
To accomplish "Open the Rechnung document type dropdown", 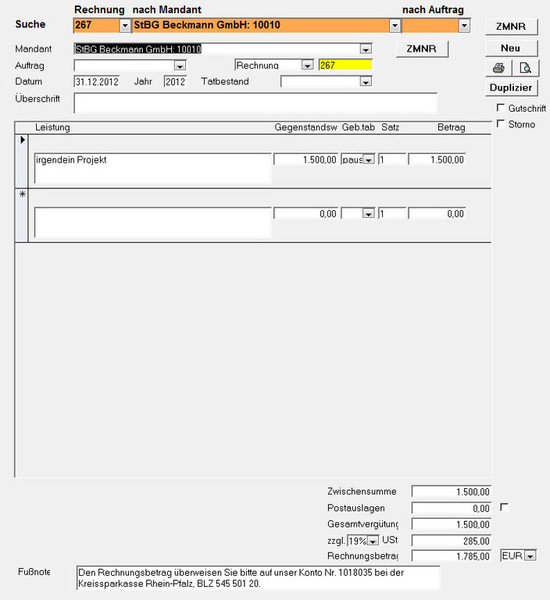I will (307, 65).
